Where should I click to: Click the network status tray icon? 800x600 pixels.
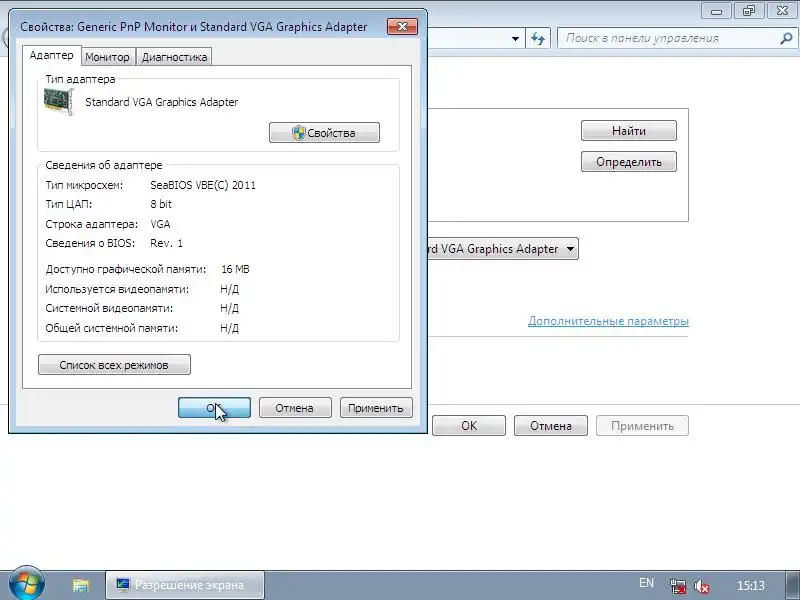click(678, 585)
